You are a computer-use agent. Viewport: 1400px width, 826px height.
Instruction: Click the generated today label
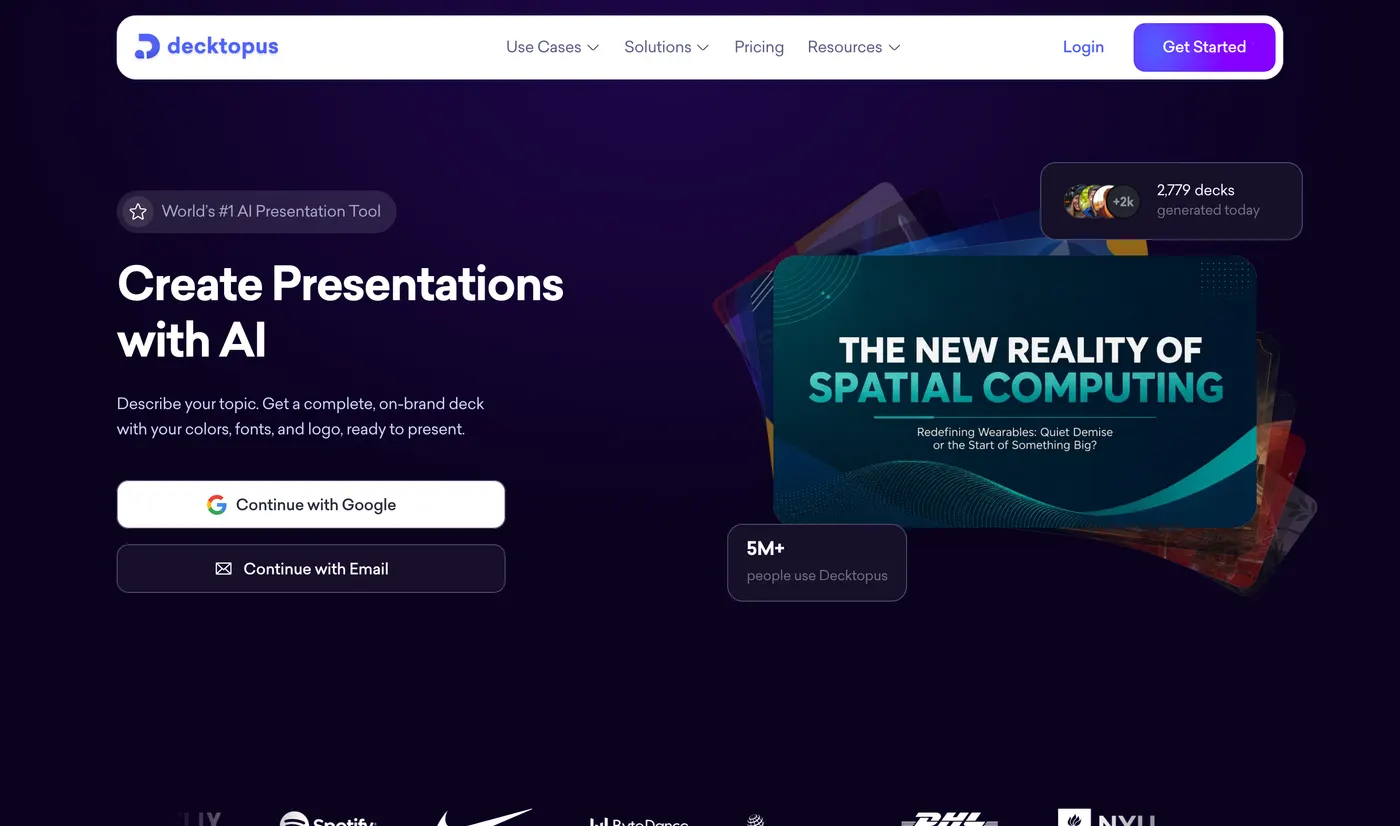[1208, 210]
